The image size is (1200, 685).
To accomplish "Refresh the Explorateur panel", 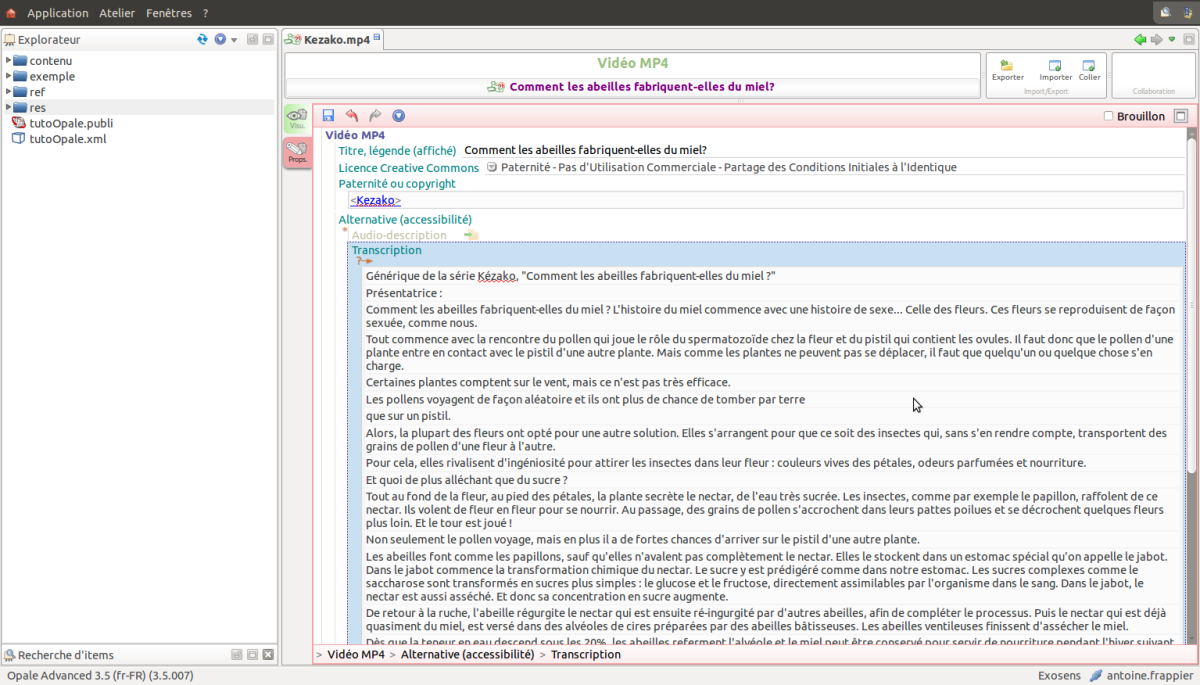I will coord(202,39).
